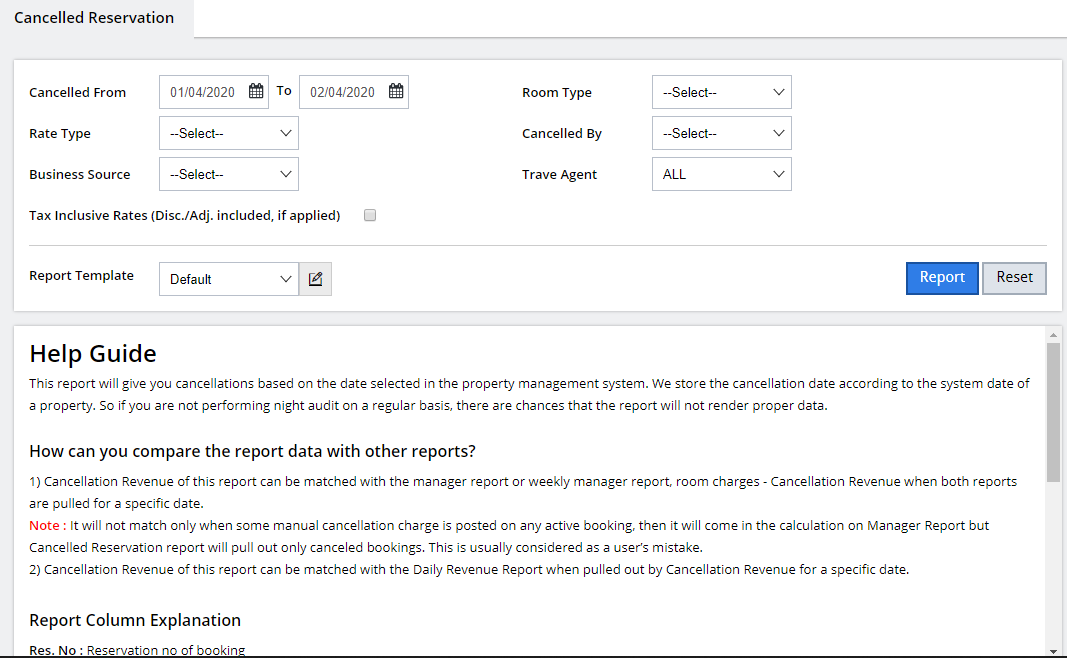Image resolution: width=1067 pixels, height=658 pixels.
Task: Expand the Room Type dropdown
Action: pyautogui.click(x=721, y=92)
